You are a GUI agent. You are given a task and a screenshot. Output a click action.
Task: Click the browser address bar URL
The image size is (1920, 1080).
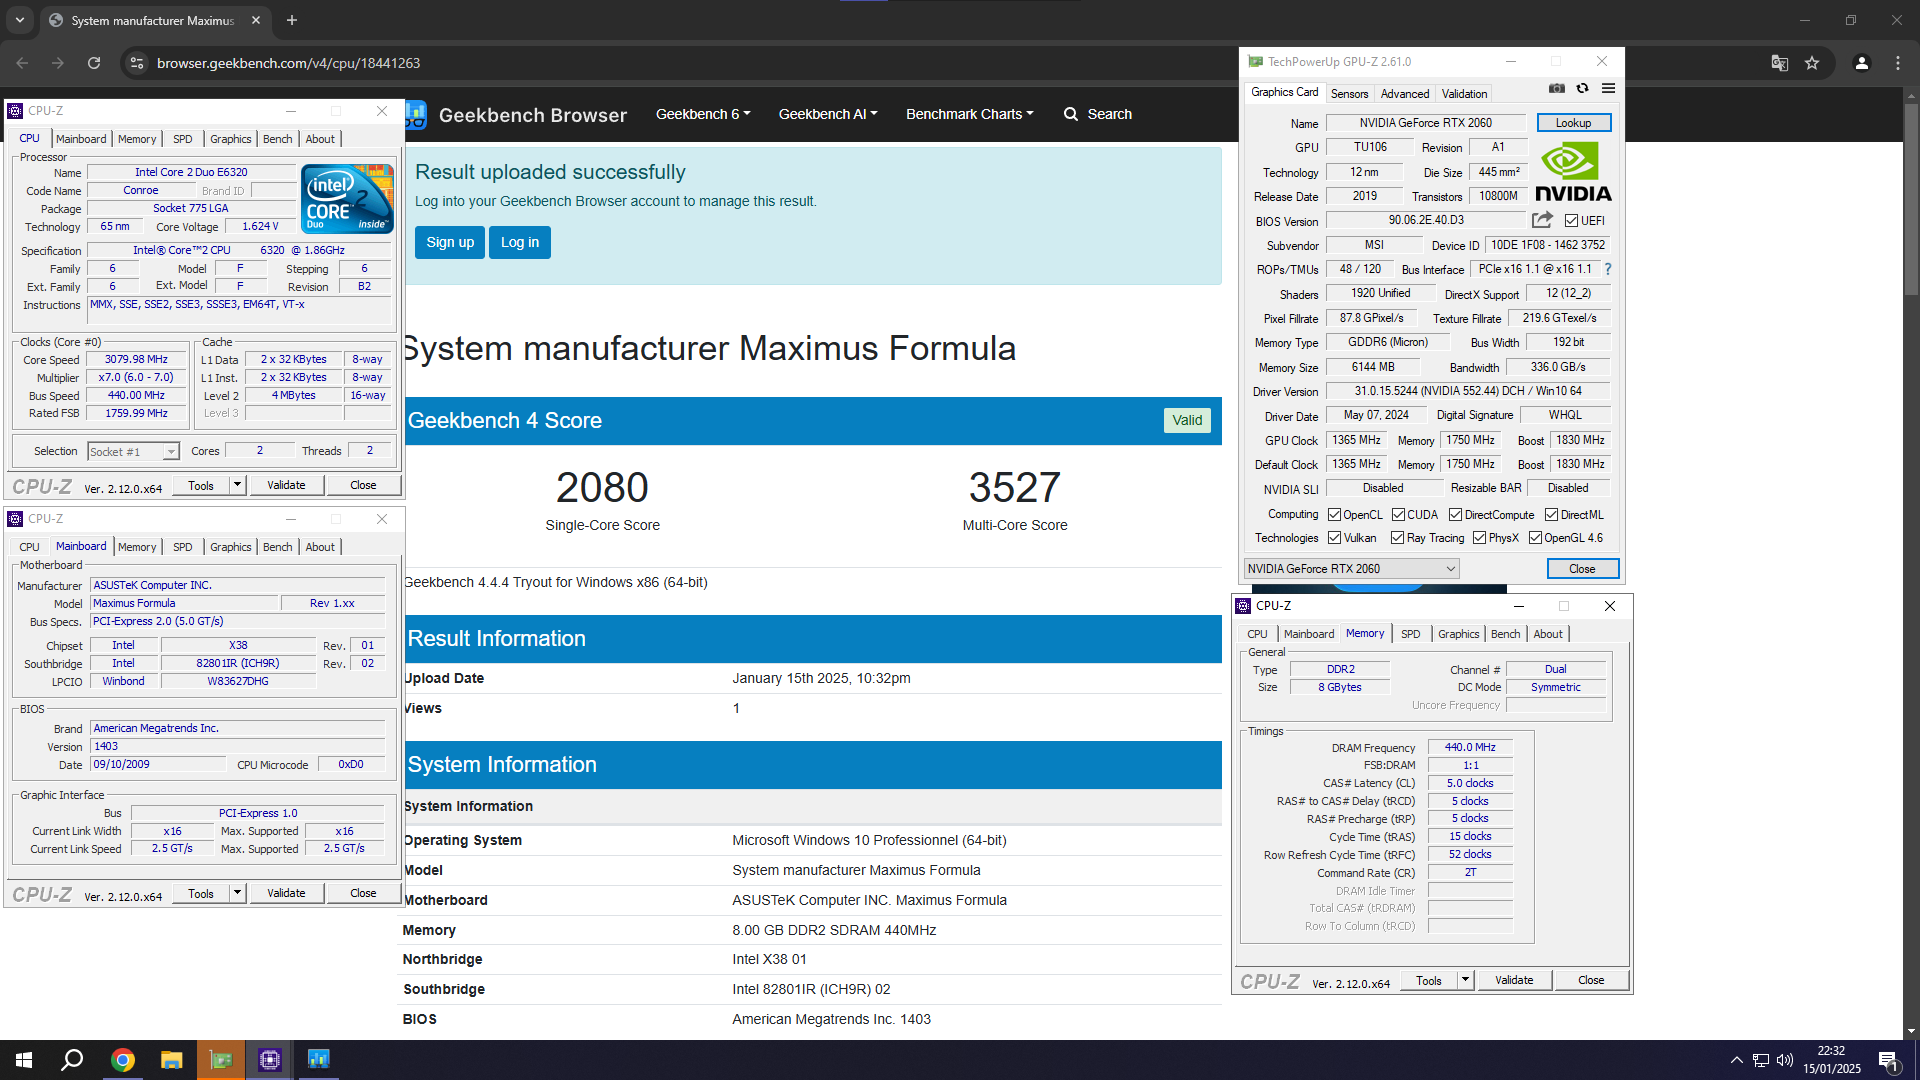tap(288, 63)
